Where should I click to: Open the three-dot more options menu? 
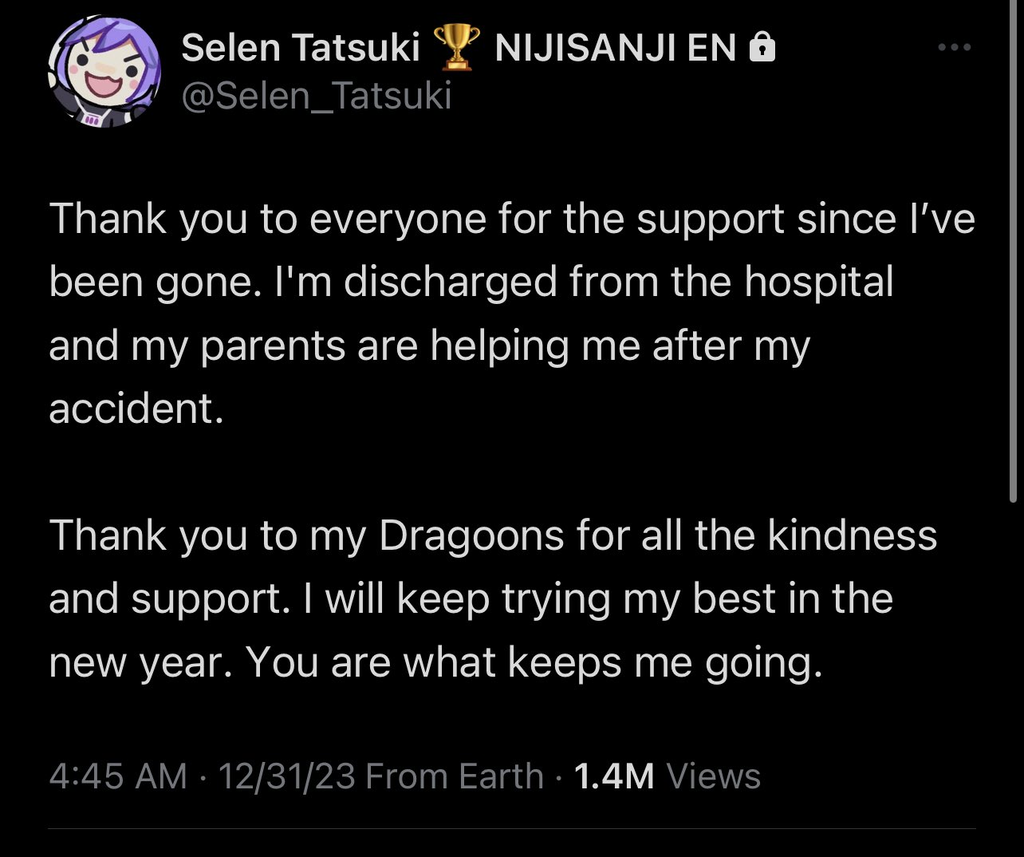(954, 47)
